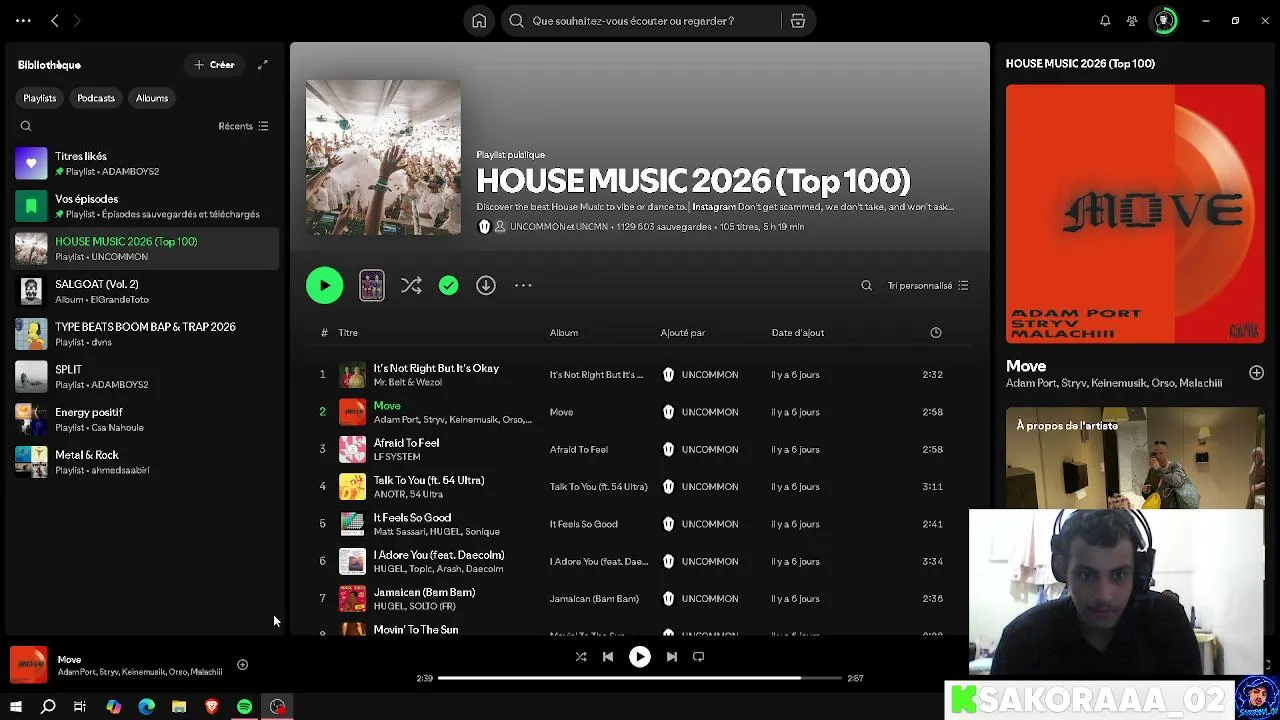Open the Energy positif playlist
Viewport: 1280px width, 720px height.
click(x=145, y=419)
